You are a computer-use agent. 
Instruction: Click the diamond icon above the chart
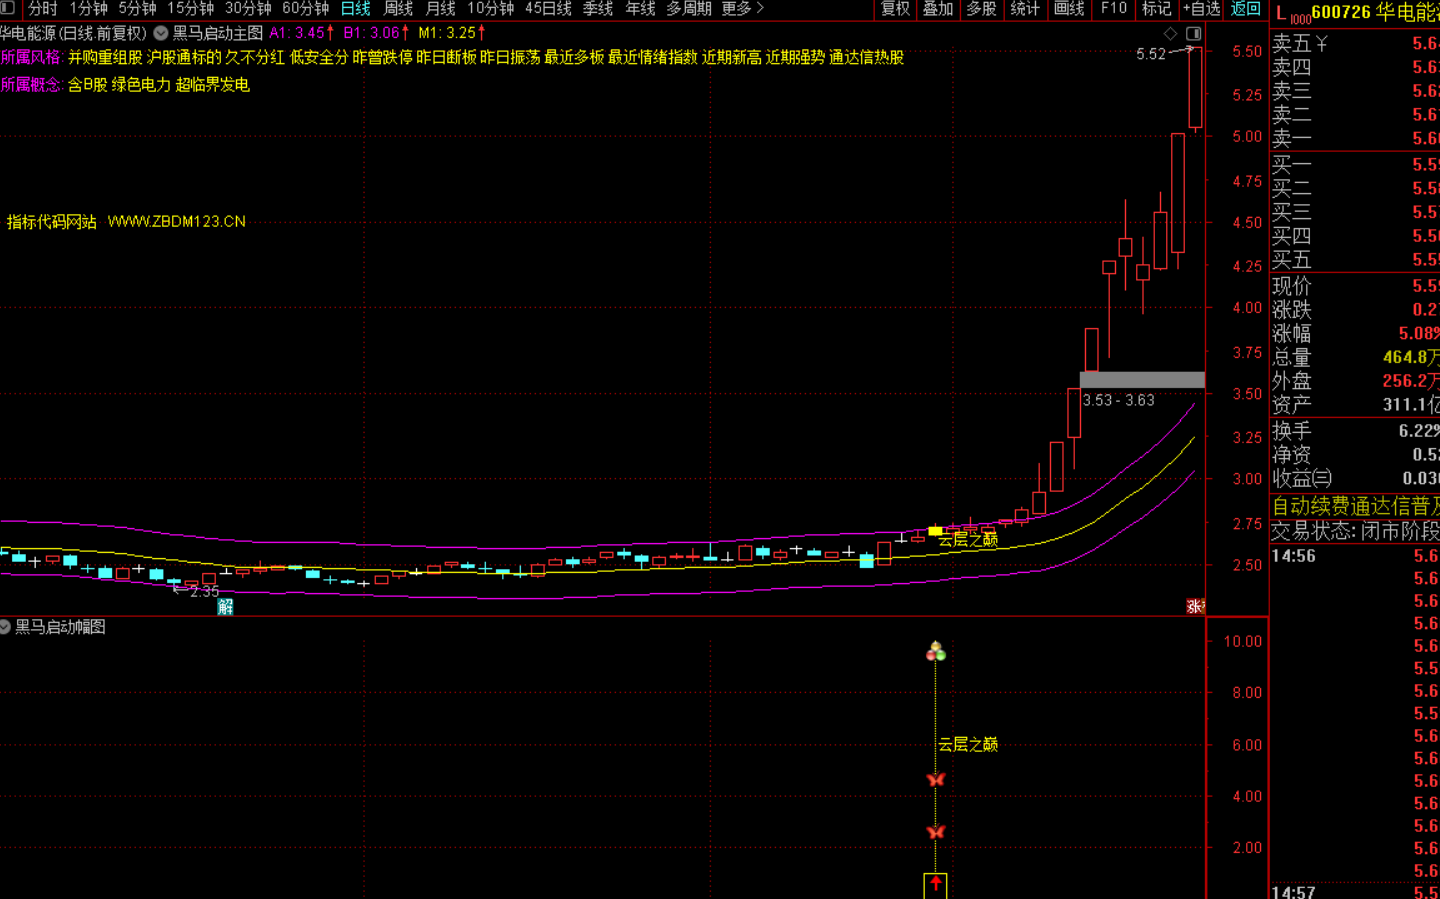coord(1170,34)
